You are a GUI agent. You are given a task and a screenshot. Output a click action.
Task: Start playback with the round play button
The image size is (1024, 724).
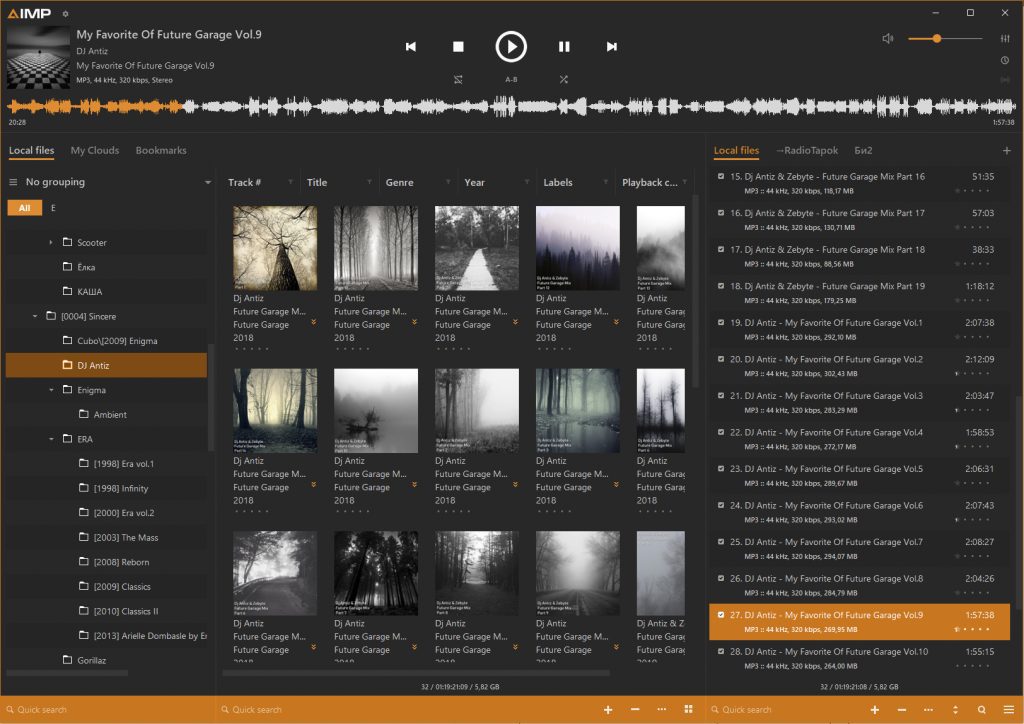coord(511,46)
